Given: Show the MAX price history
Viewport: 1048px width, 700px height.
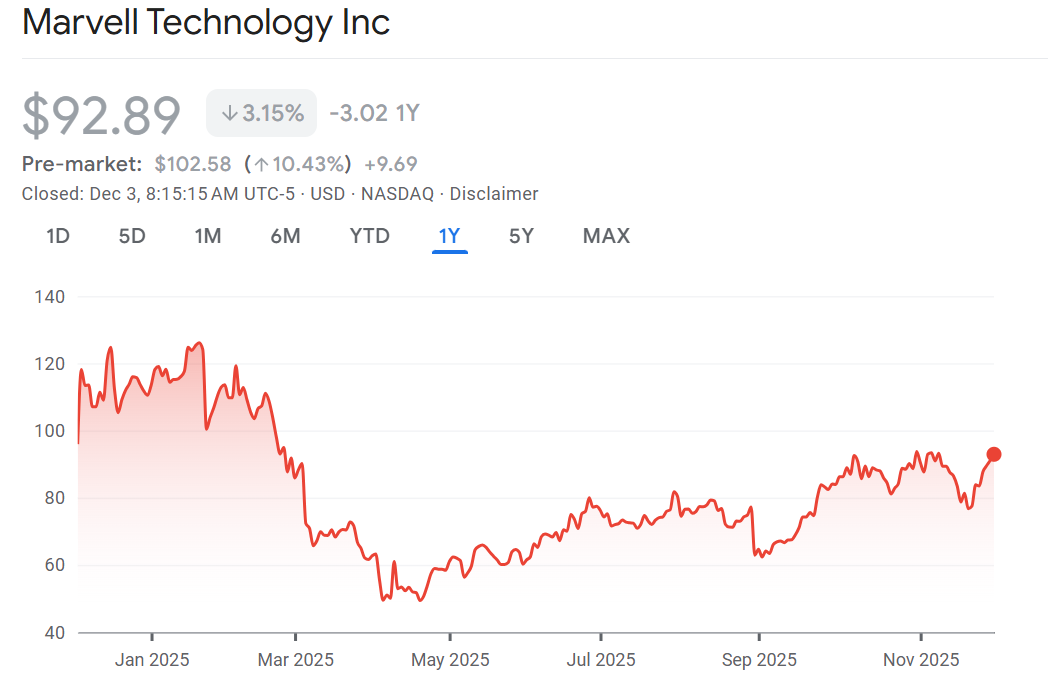Looking at the screenshot, I should click(x=606, y=236).
